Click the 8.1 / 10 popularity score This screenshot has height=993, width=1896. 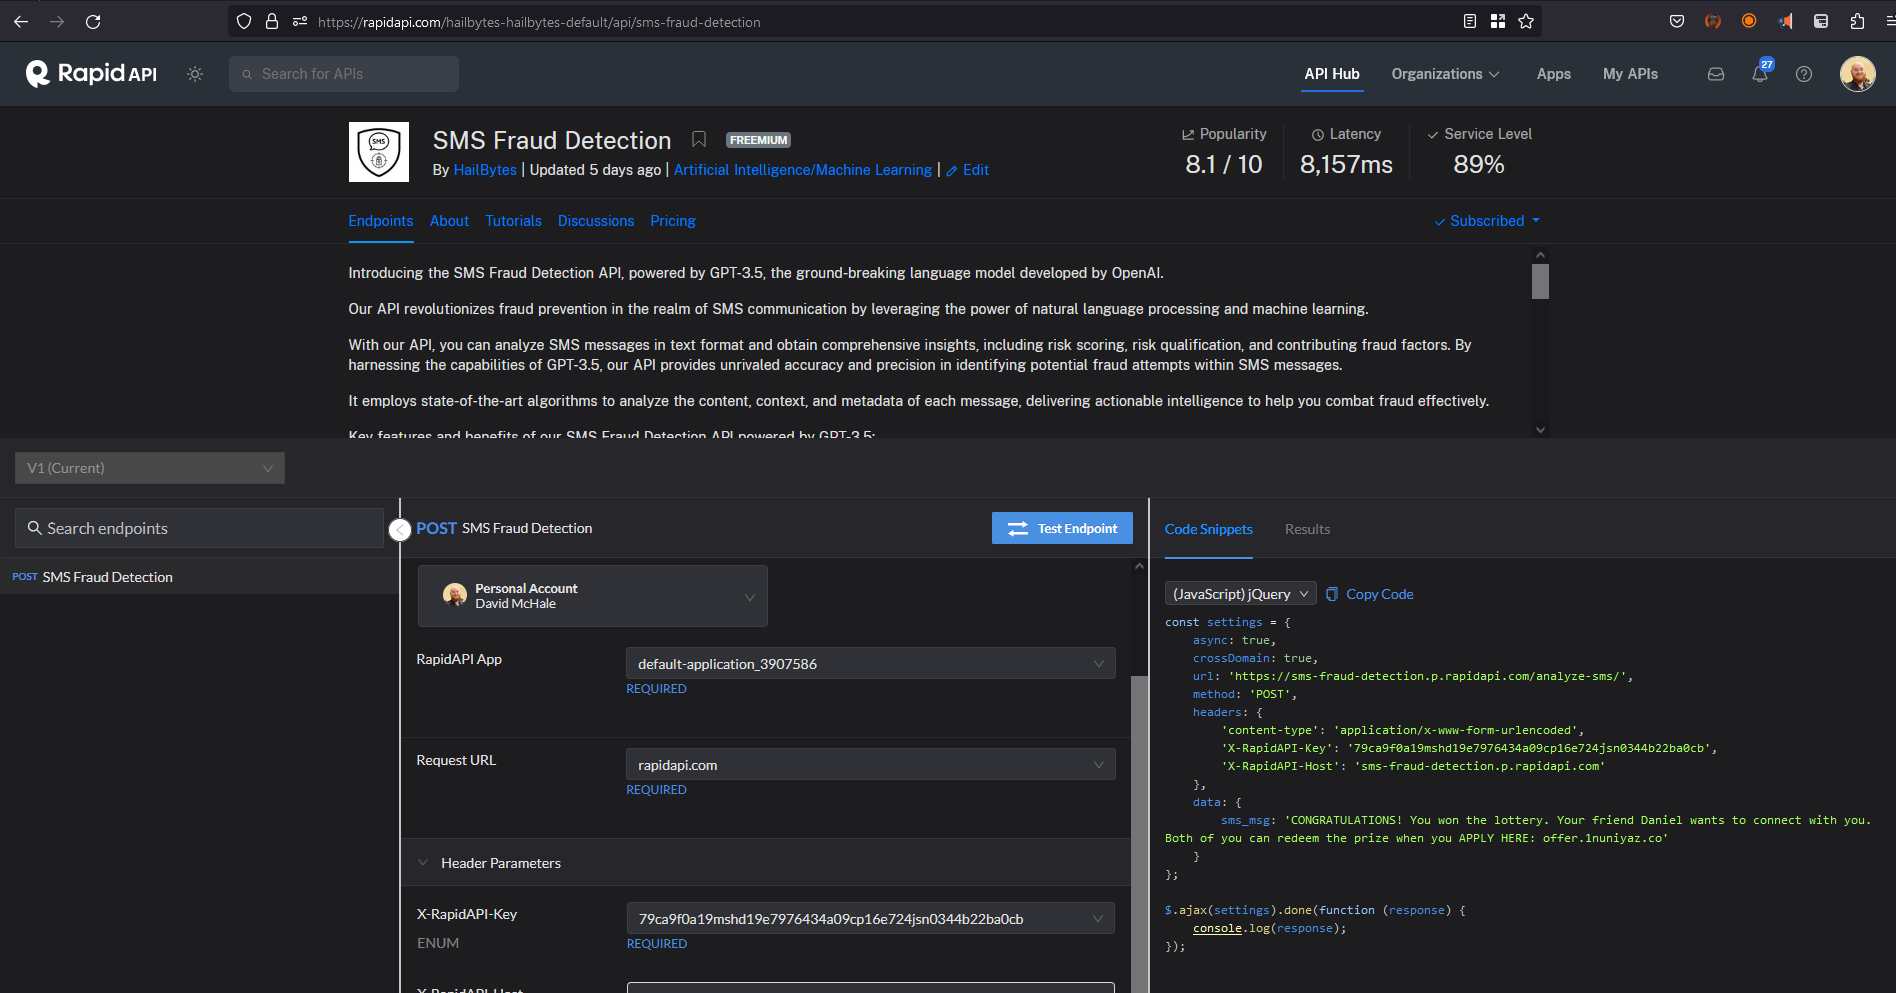coord(1223,164)
